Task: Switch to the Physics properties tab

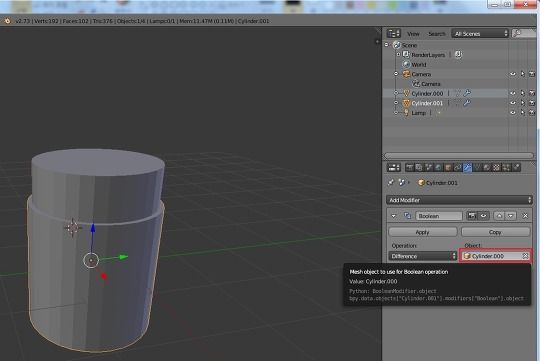Action: 516,167
